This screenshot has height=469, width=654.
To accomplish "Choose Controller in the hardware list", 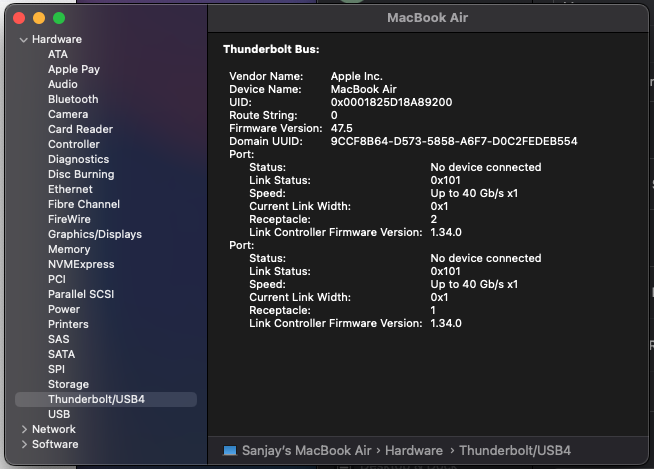I will 74,144.
